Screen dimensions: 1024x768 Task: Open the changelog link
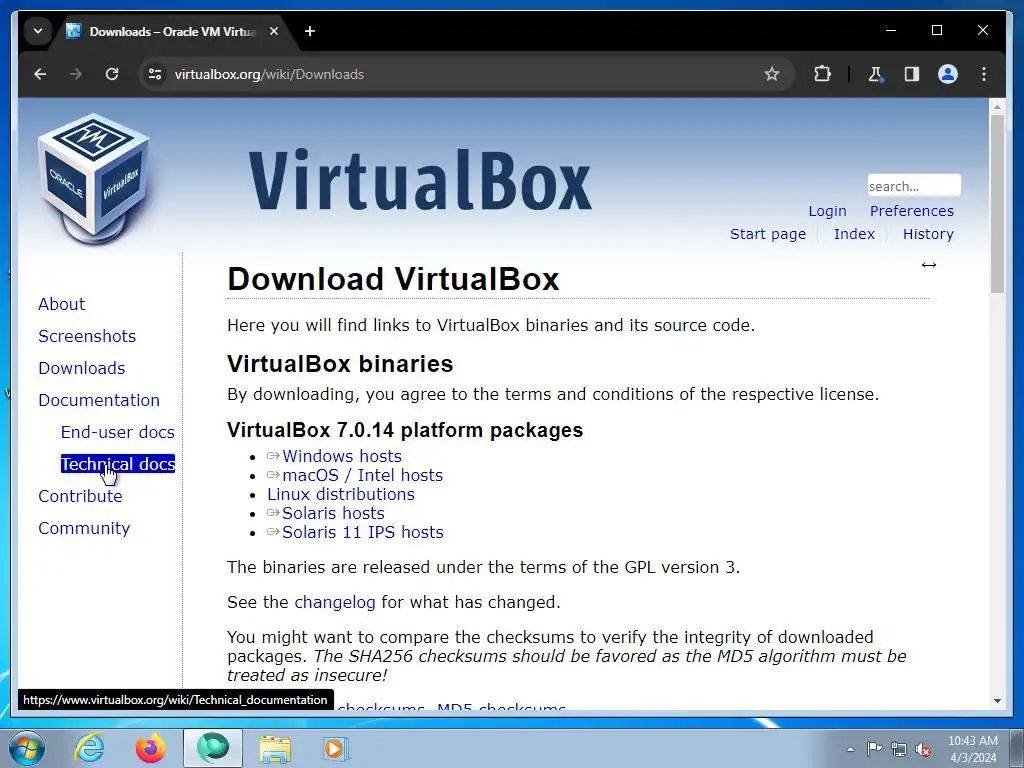click(x=335, y=602)
